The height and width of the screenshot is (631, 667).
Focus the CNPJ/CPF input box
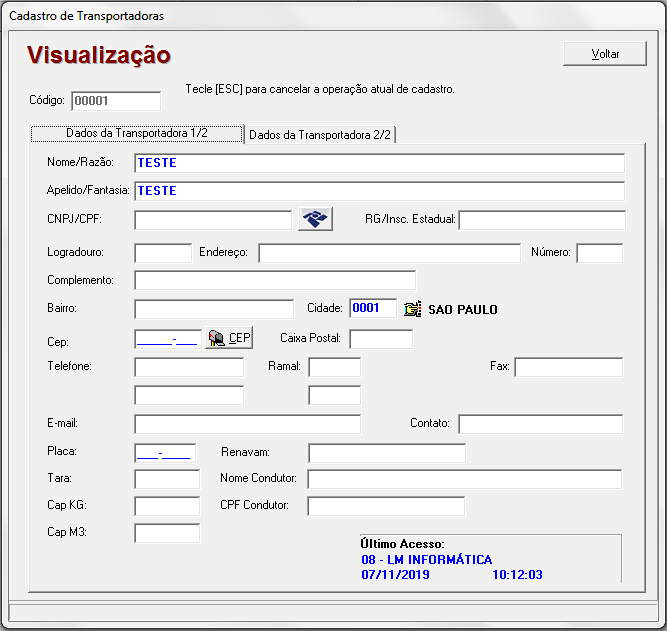[213, 220]
